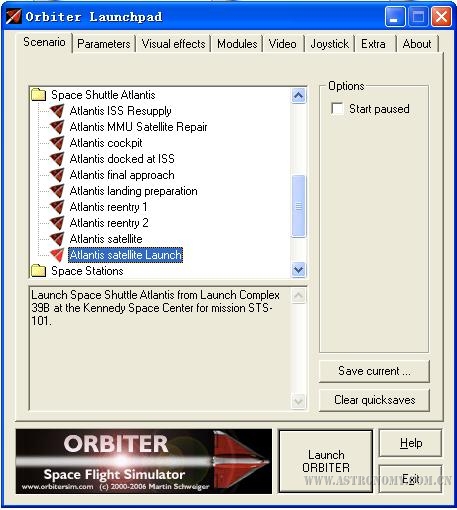Viewport: 457px width, 510px height.
Task: Click scenario list scroll up arrow
Action: pos(298,96)
